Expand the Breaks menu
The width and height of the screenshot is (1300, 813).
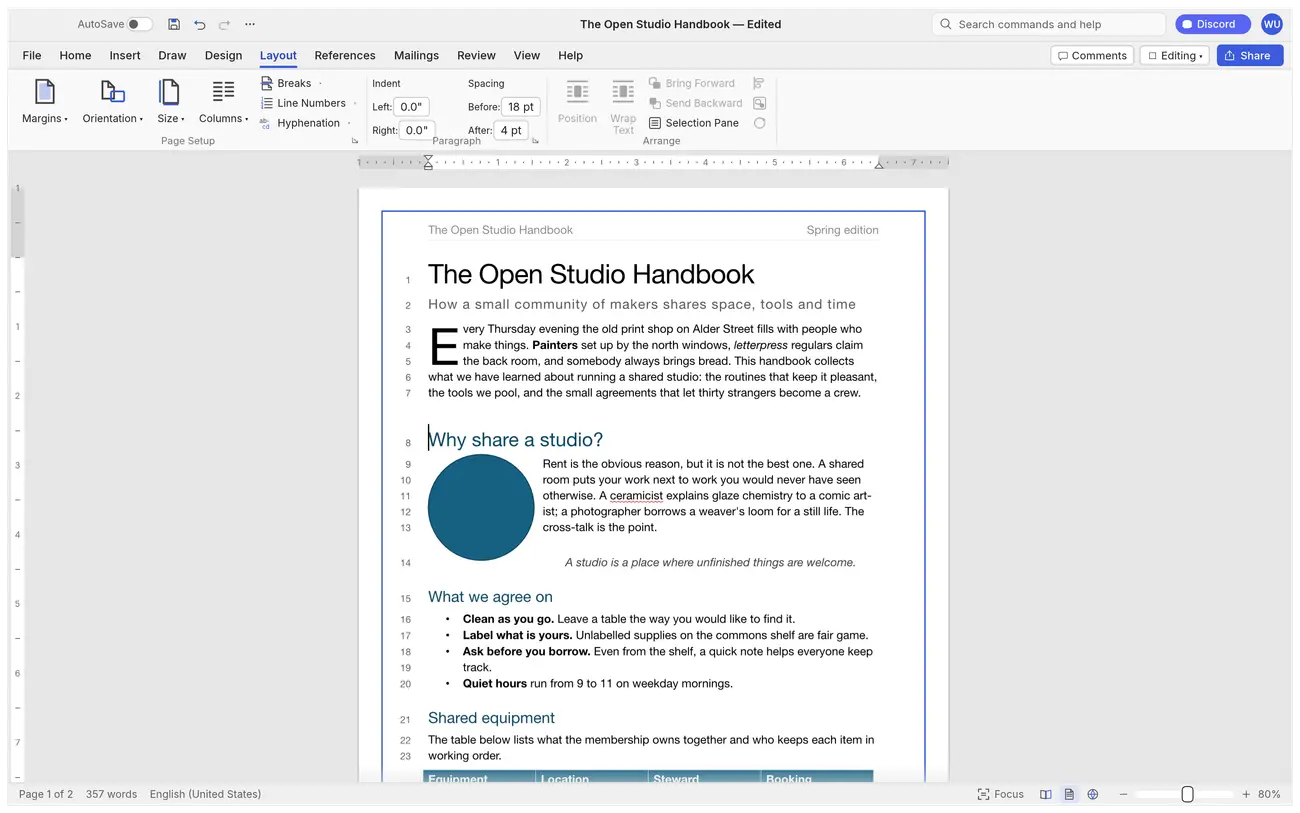[x=291, y=83]
